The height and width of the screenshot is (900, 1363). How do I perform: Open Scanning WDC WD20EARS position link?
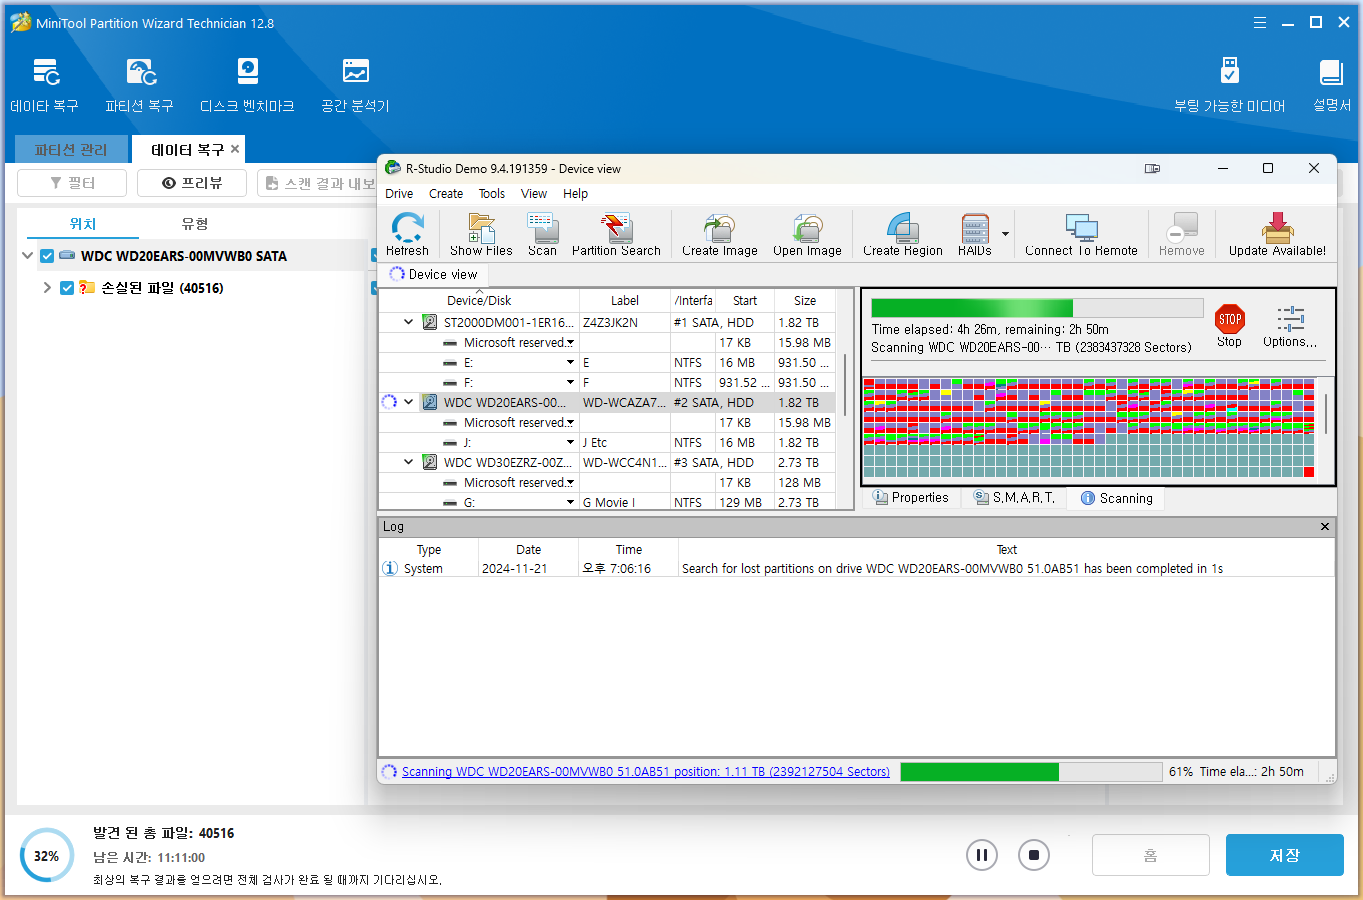[x=645, y=772]
